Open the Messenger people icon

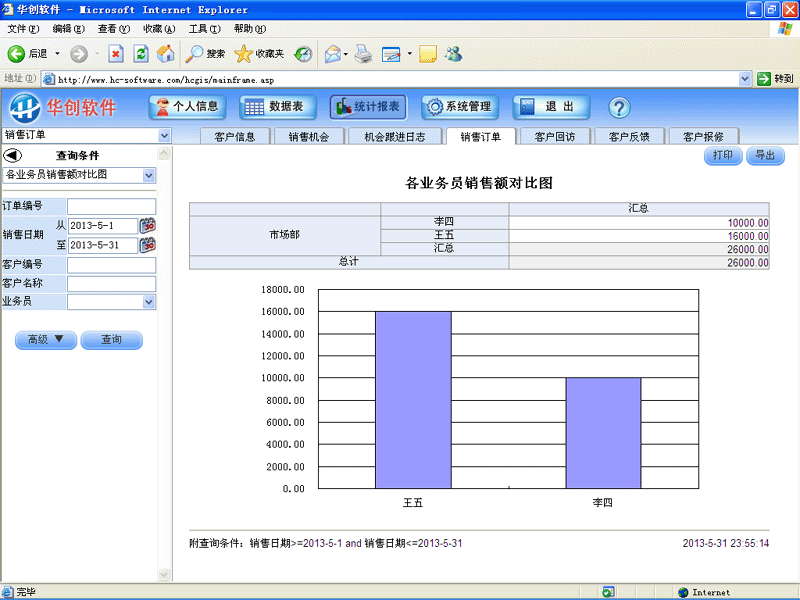point(454,54)
